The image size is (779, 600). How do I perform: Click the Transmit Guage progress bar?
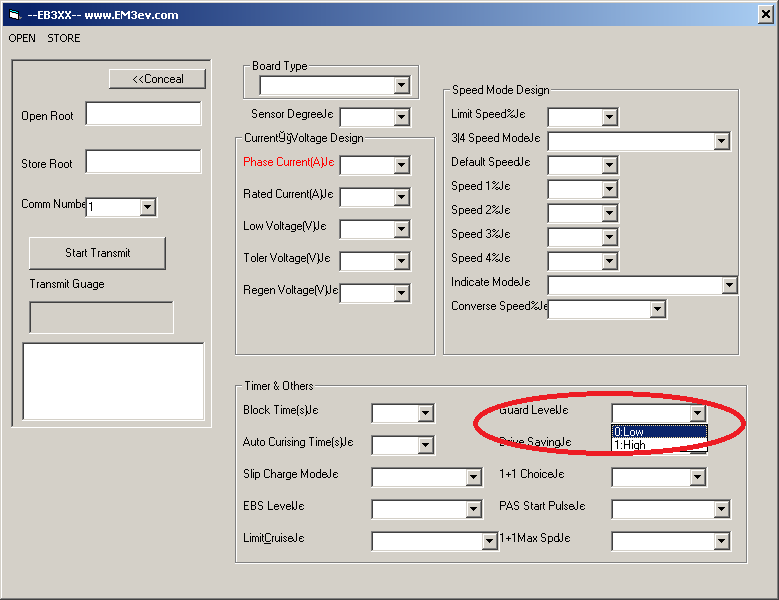pyautogui.click(x=101, y=317)
